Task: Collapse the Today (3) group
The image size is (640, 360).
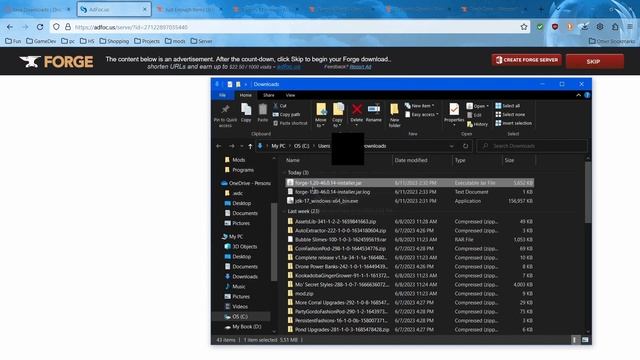Action: tap(284, 173)
